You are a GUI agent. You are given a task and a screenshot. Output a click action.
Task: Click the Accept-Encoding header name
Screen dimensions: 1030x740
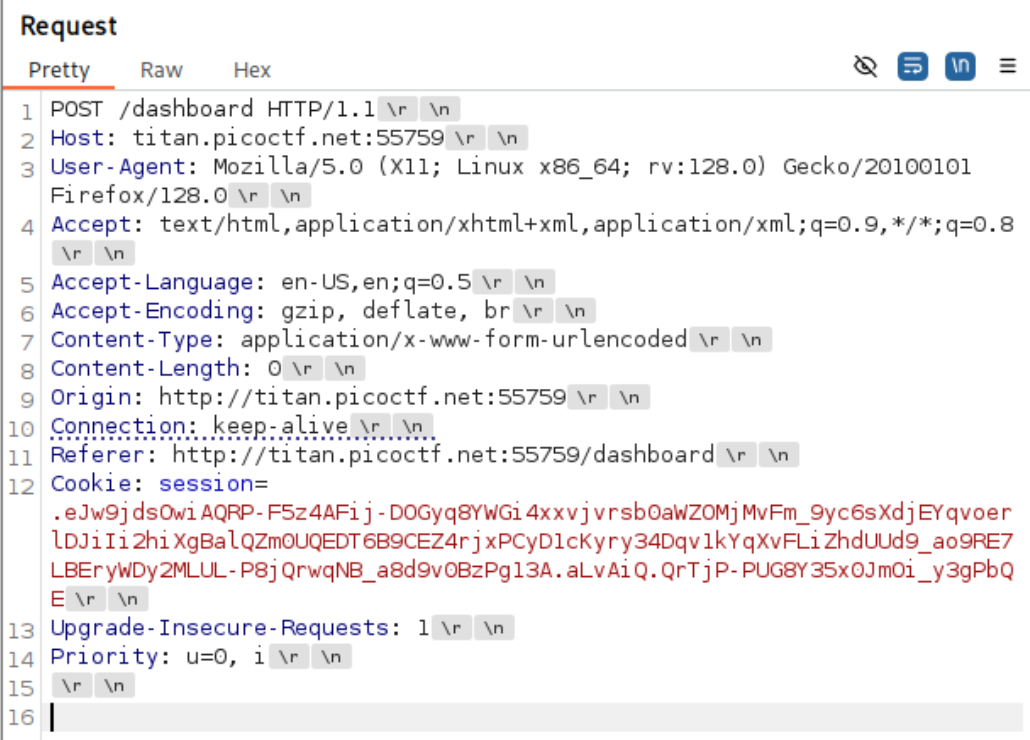pyautogui.click(x=152, y=311)
